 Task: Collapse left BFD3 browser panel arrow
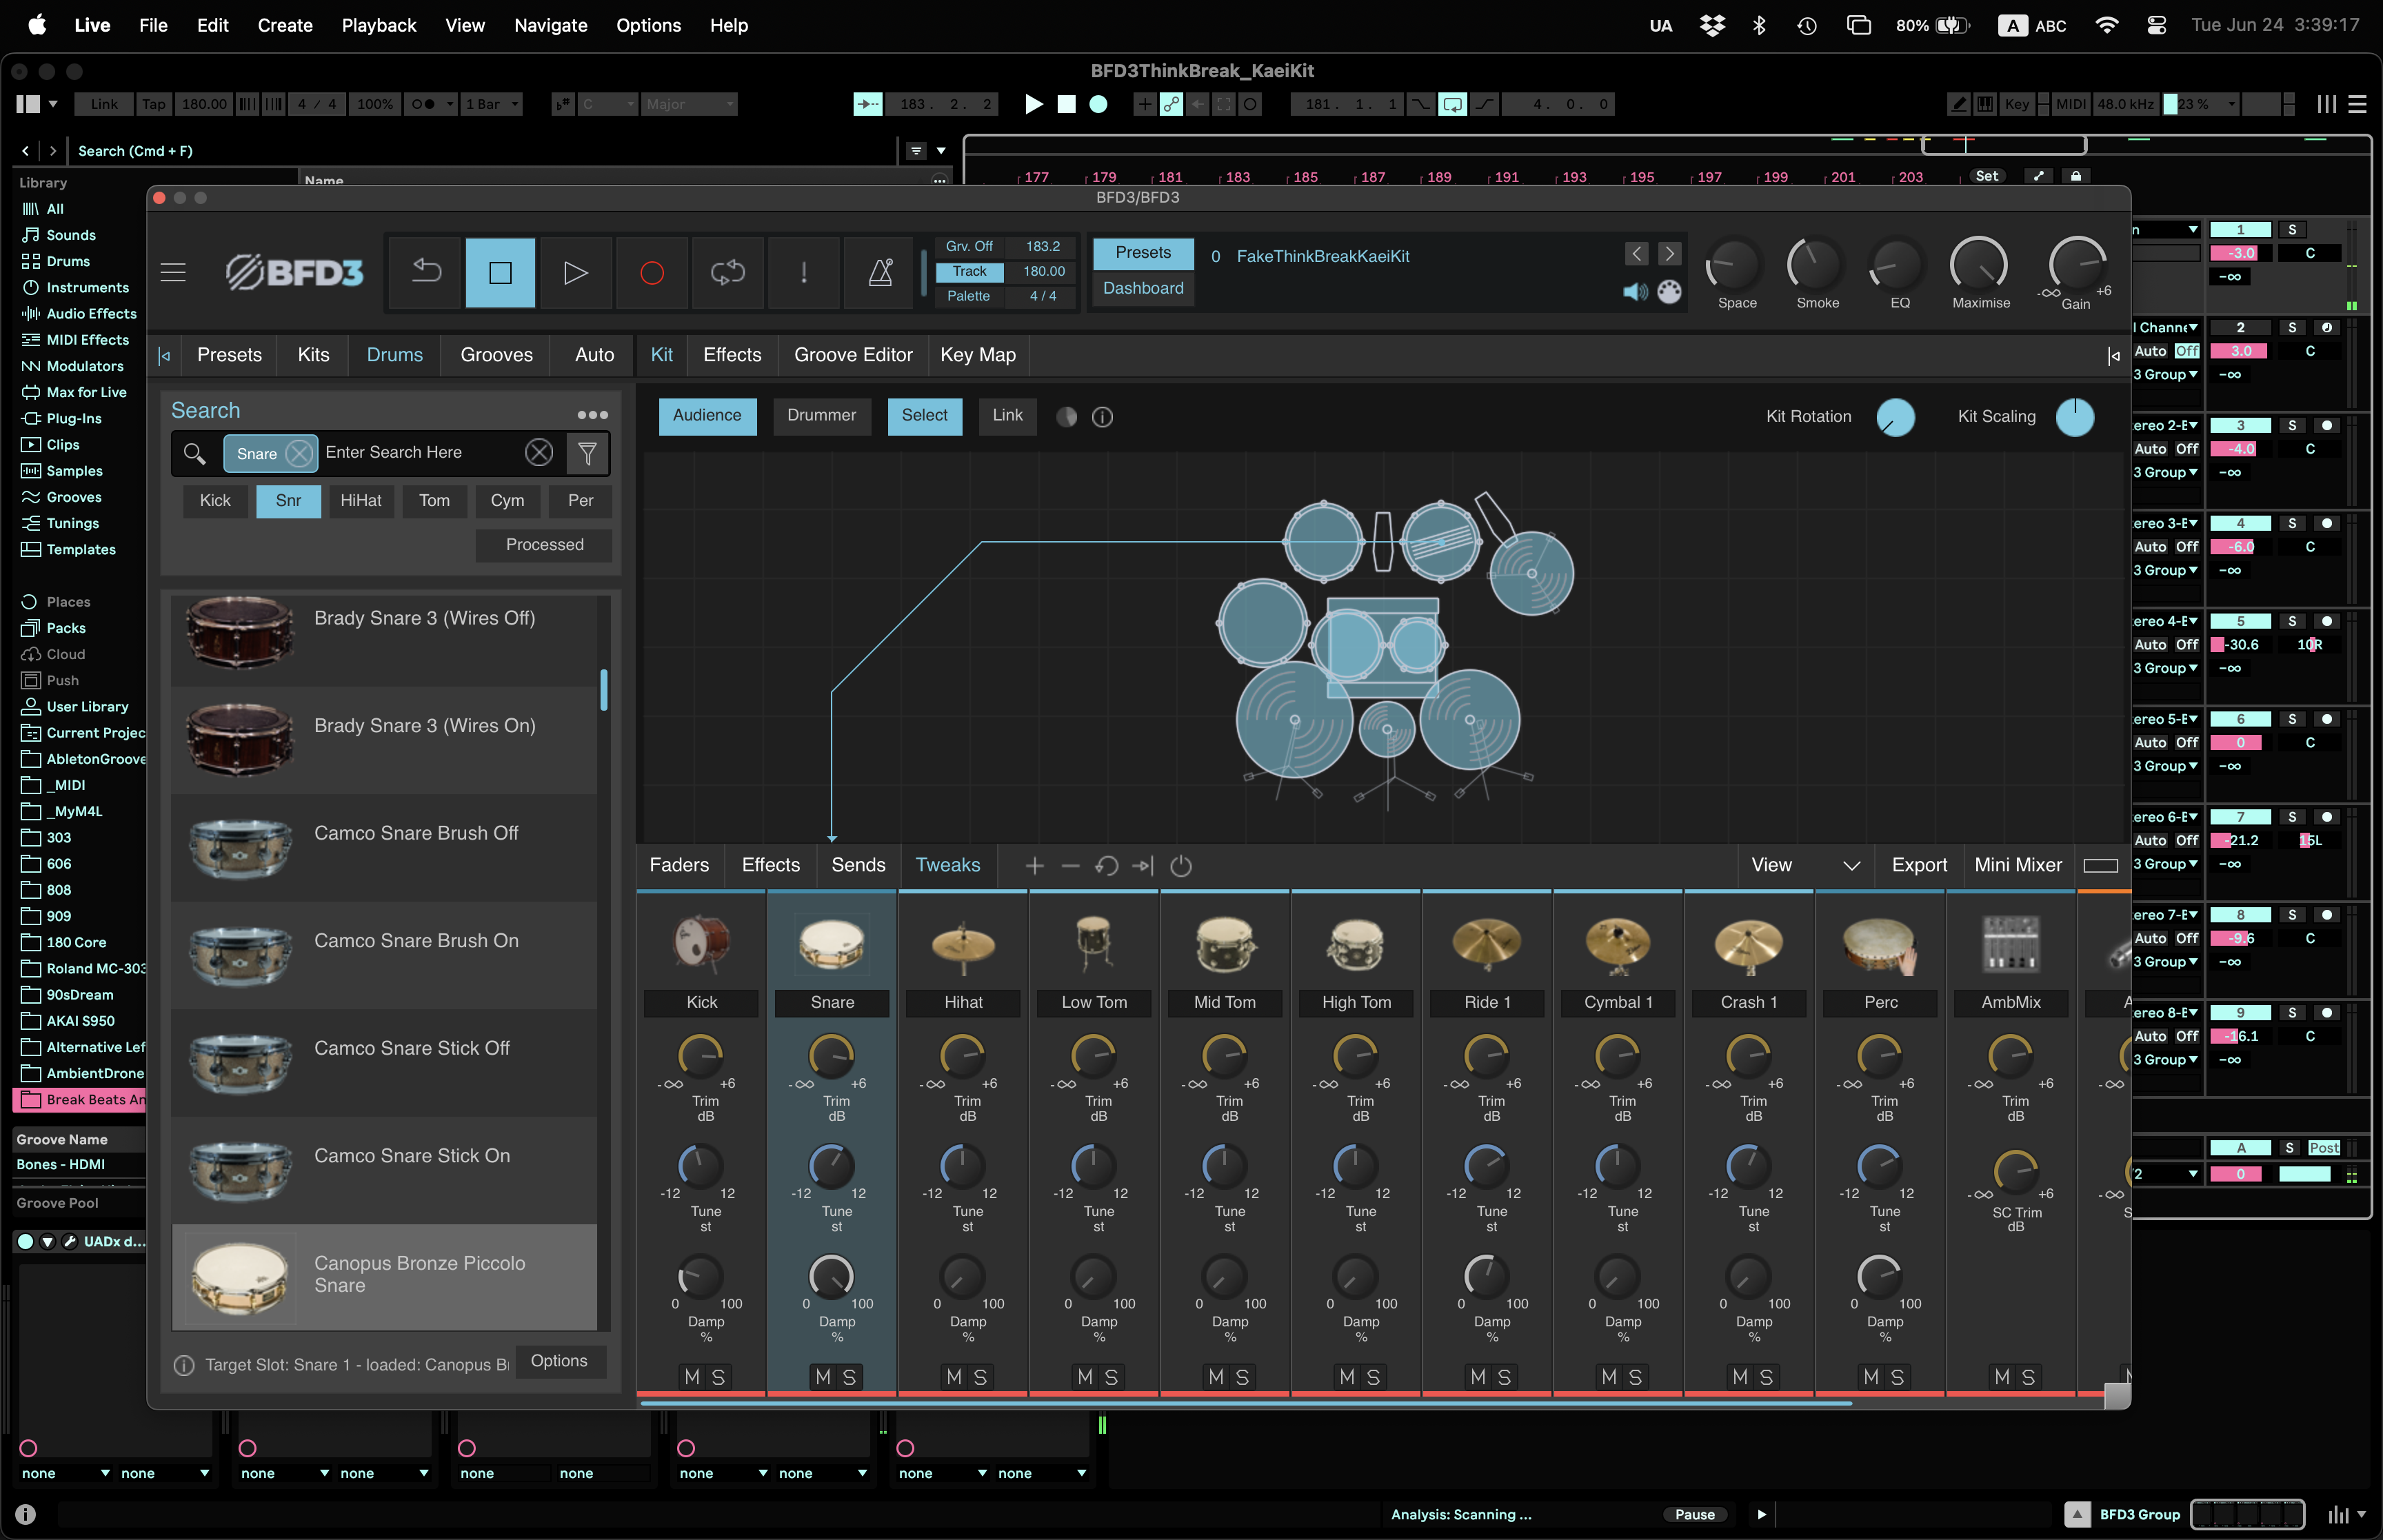coord(165,355)
